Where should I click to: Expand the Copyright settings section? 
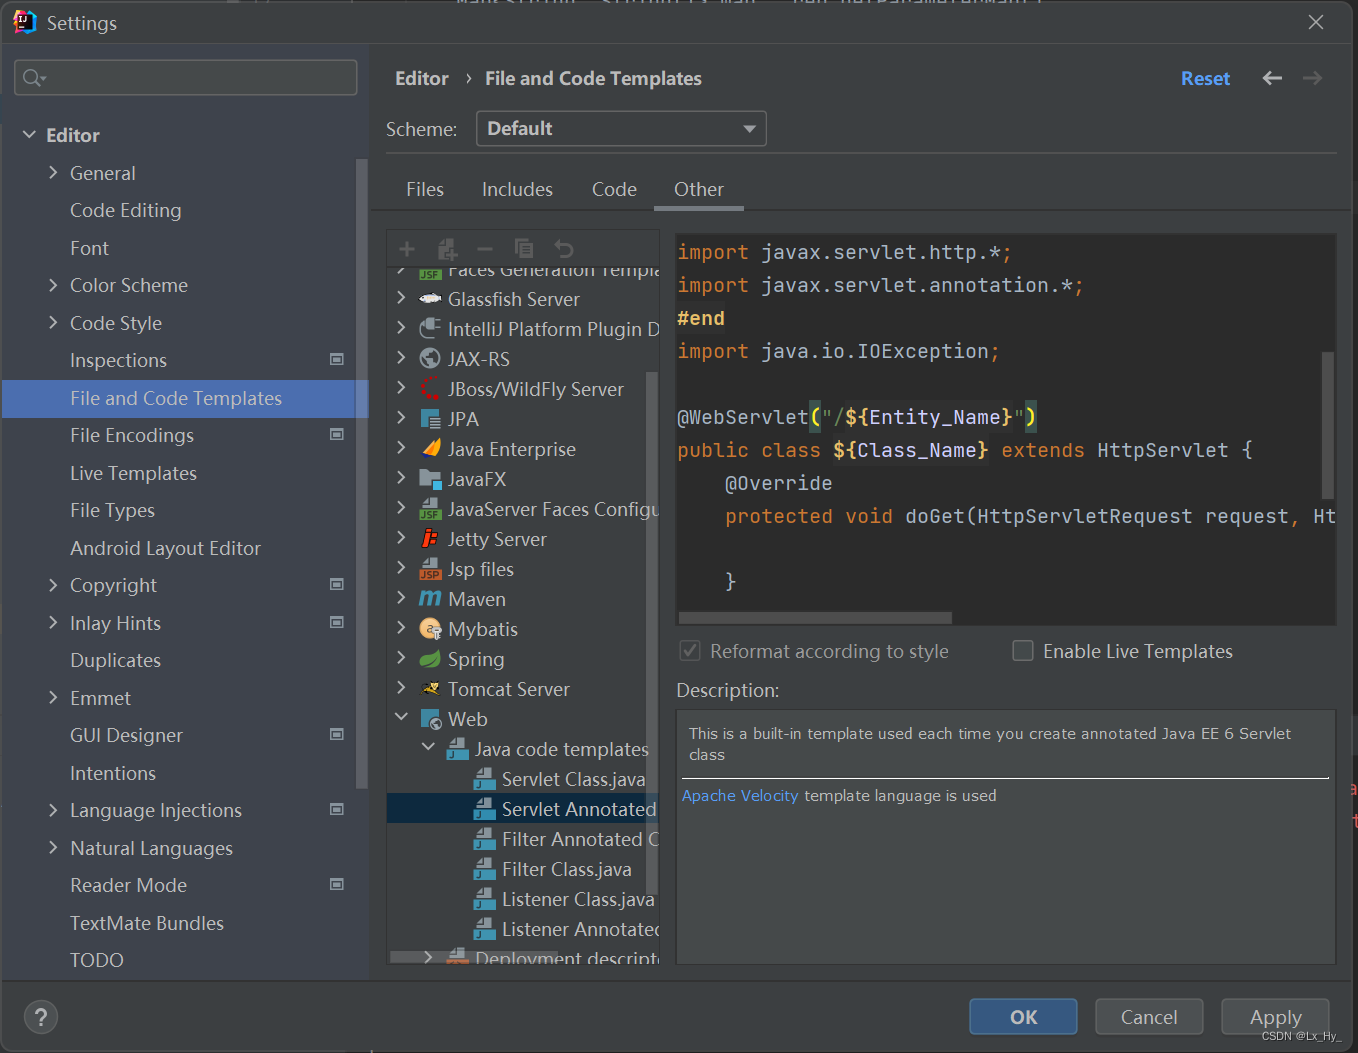52,585
